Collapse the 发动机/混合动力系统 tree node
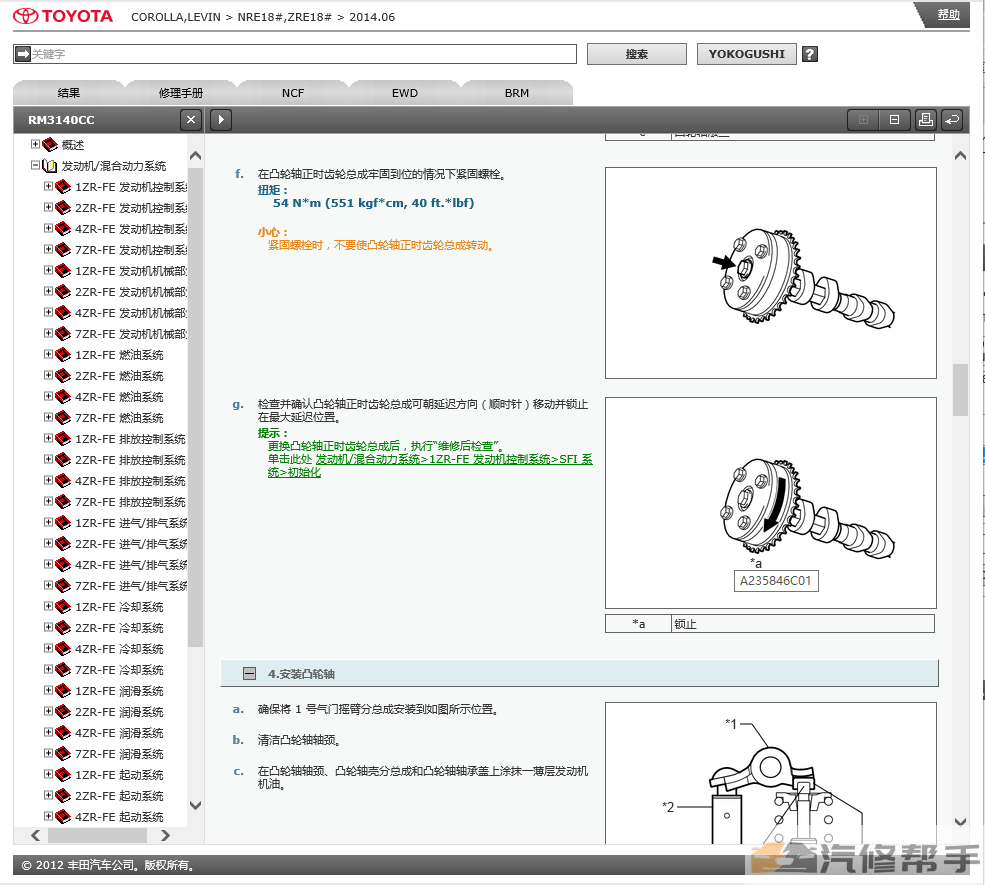Viewport: 985px width, 885px height. click(35, 165)
